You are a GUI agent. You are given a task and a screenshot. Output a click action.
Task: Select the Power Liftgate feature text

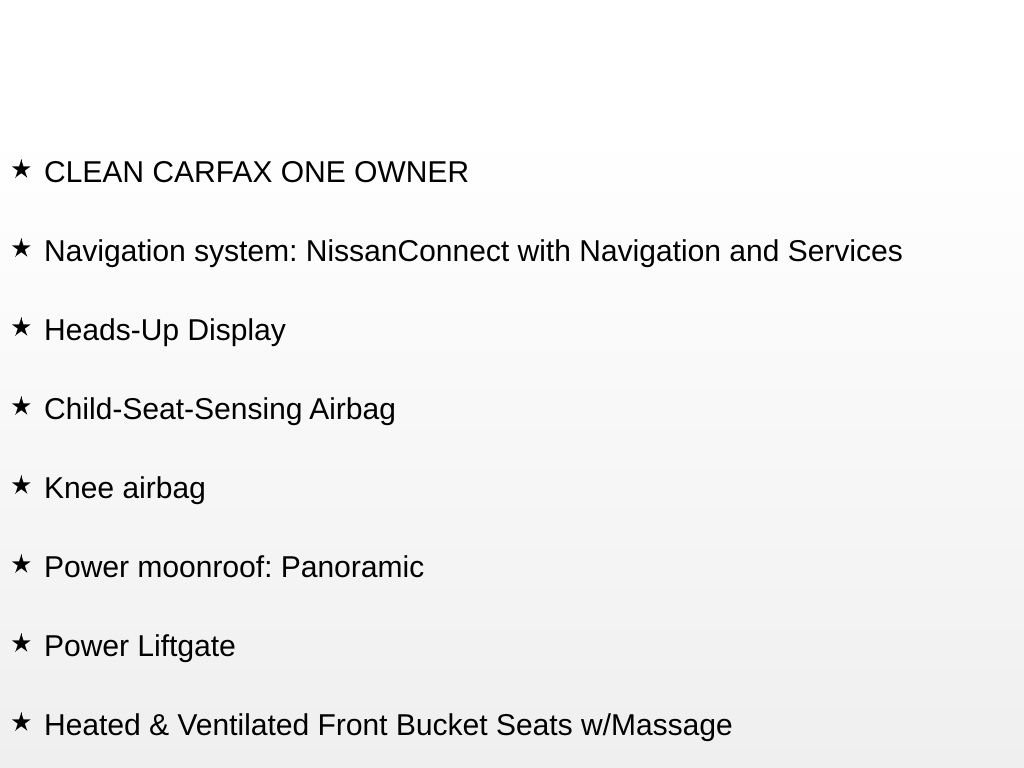click(140, 647)
